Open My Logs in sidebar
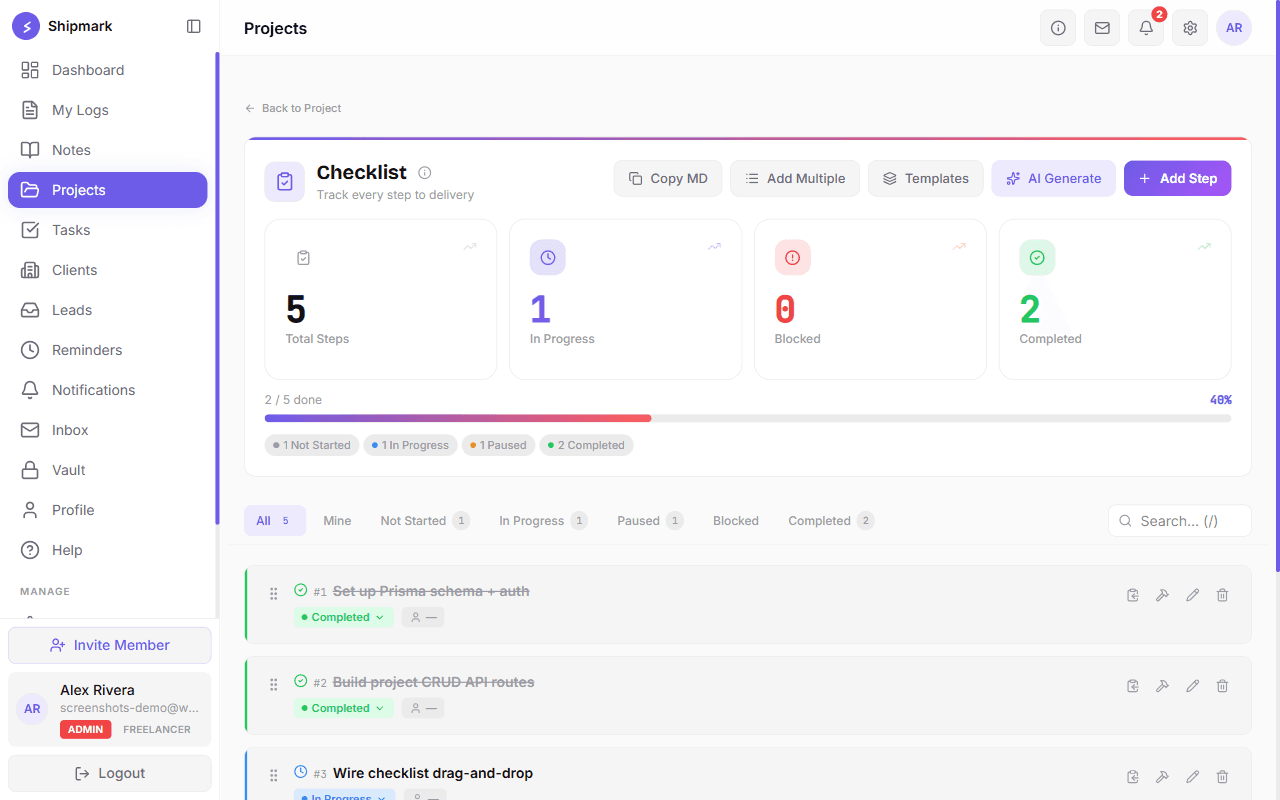1280x800 pixels. tap(108, 110)
